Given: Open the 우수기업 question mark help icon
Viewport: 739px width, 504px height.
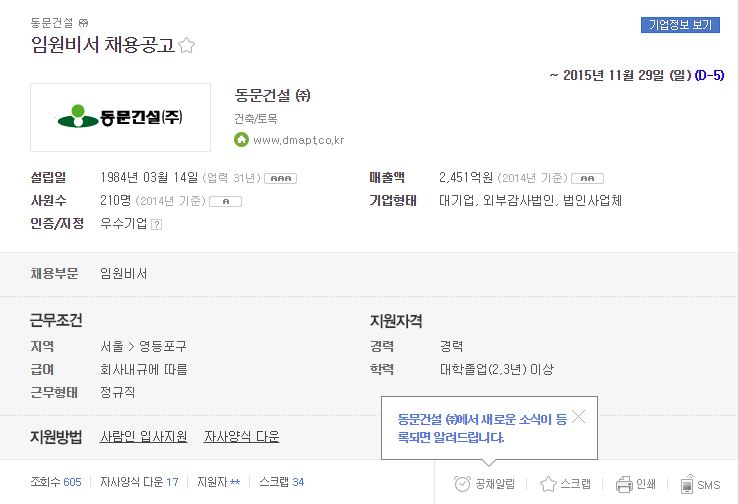Looking at the screenshot, I should [156, 224].
